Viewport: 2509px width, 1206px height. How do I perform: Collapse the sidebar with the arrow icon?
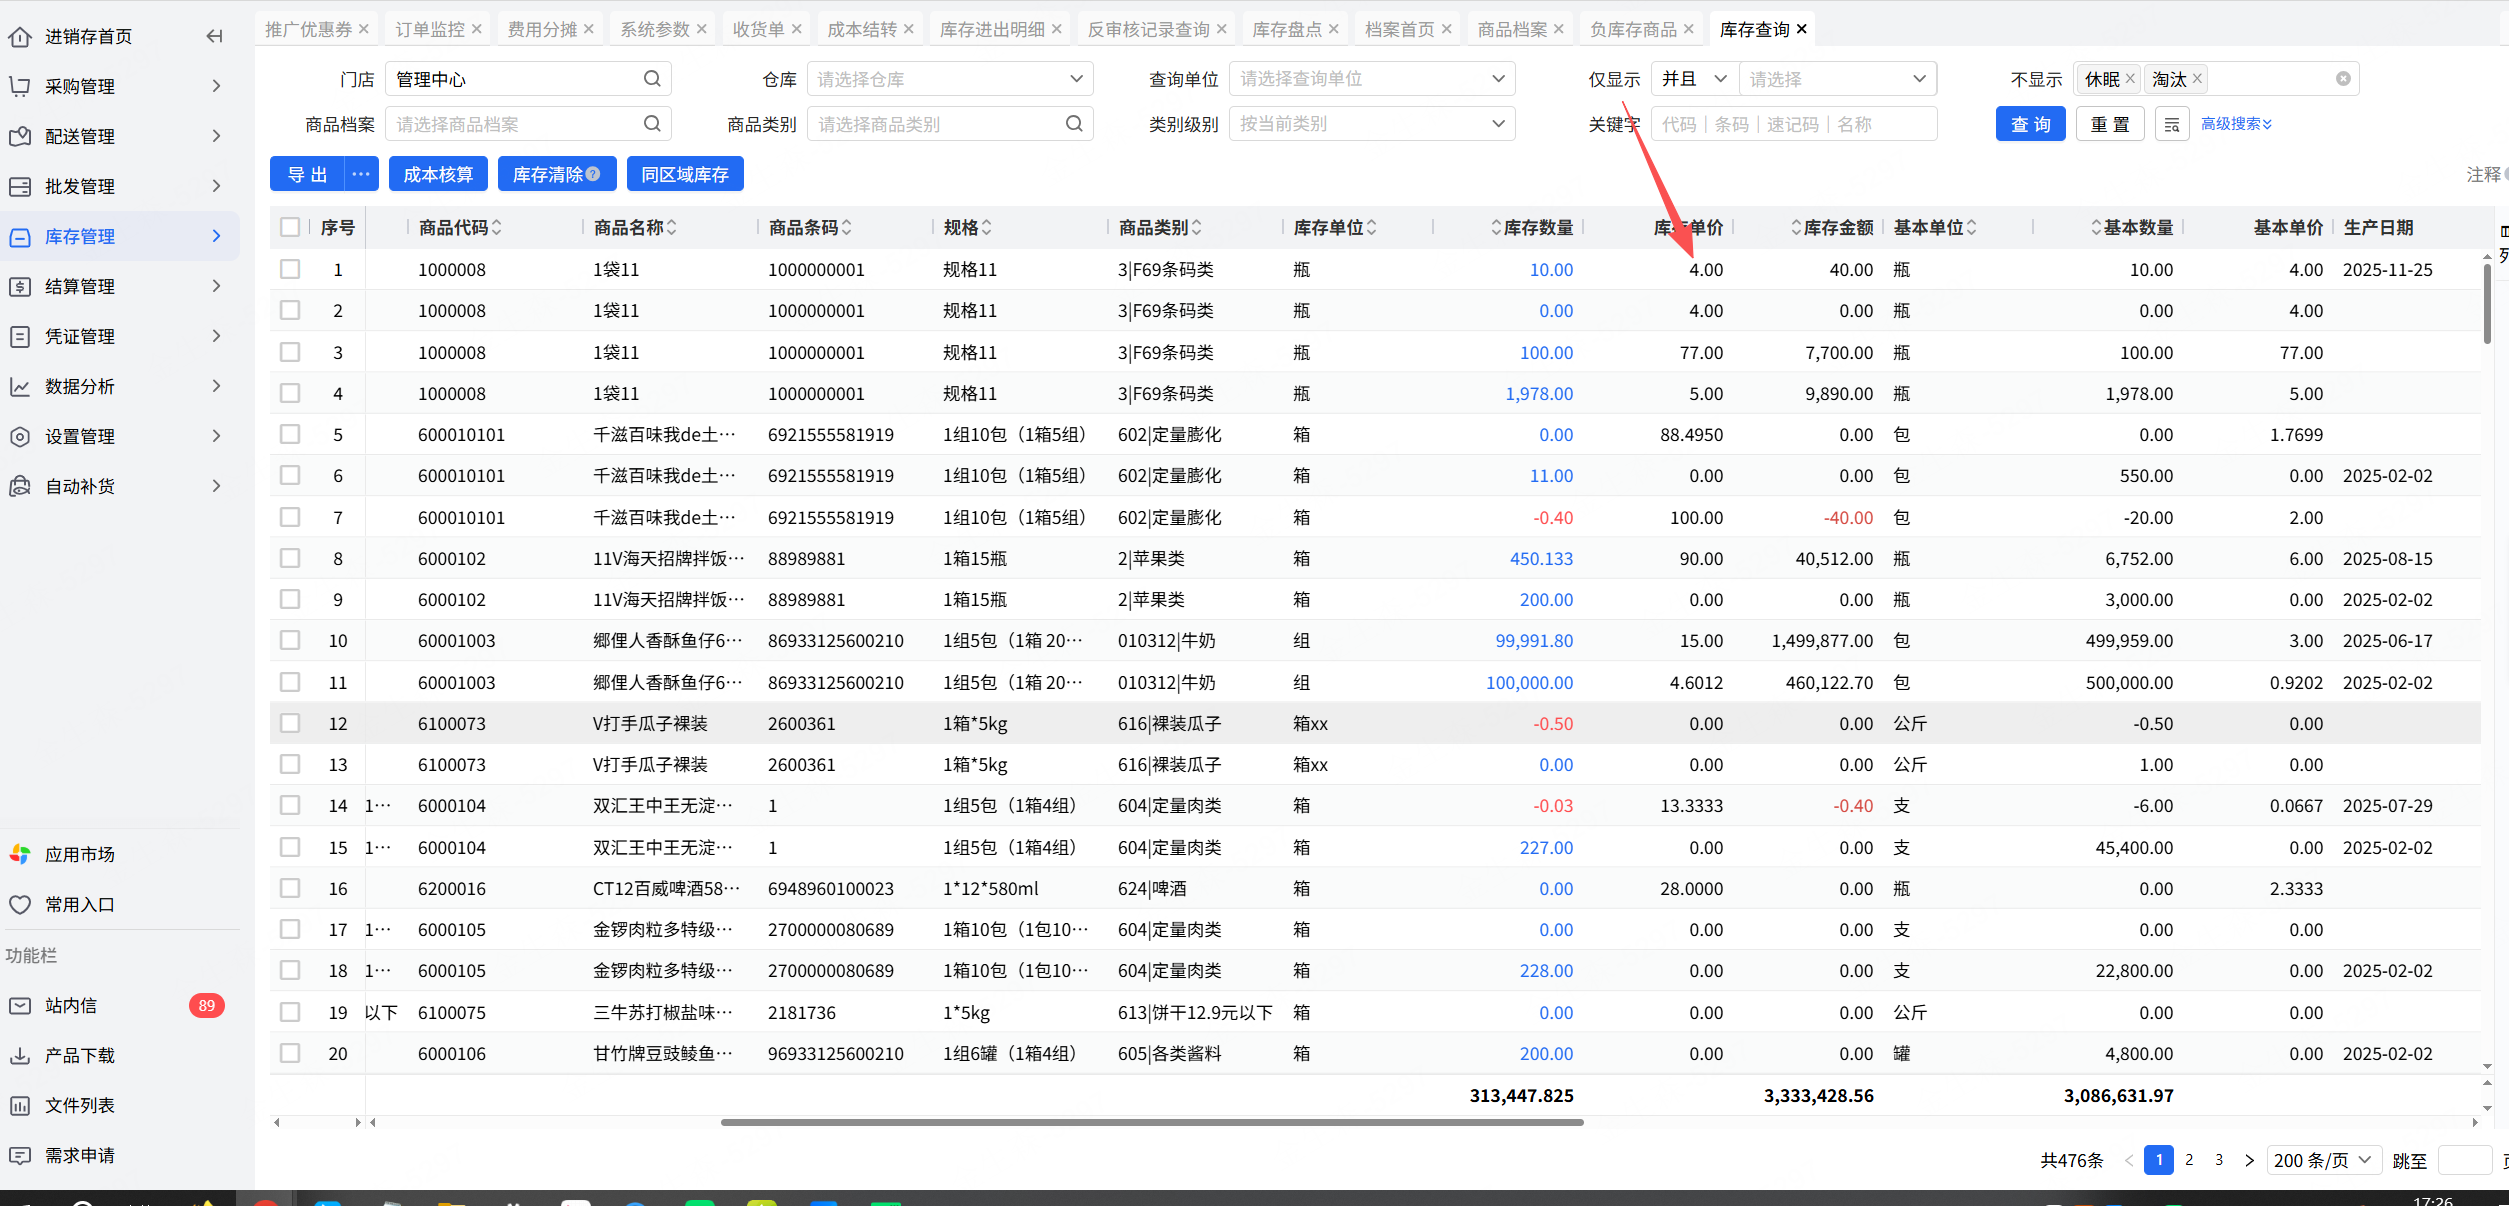click(x=214, y=37)
